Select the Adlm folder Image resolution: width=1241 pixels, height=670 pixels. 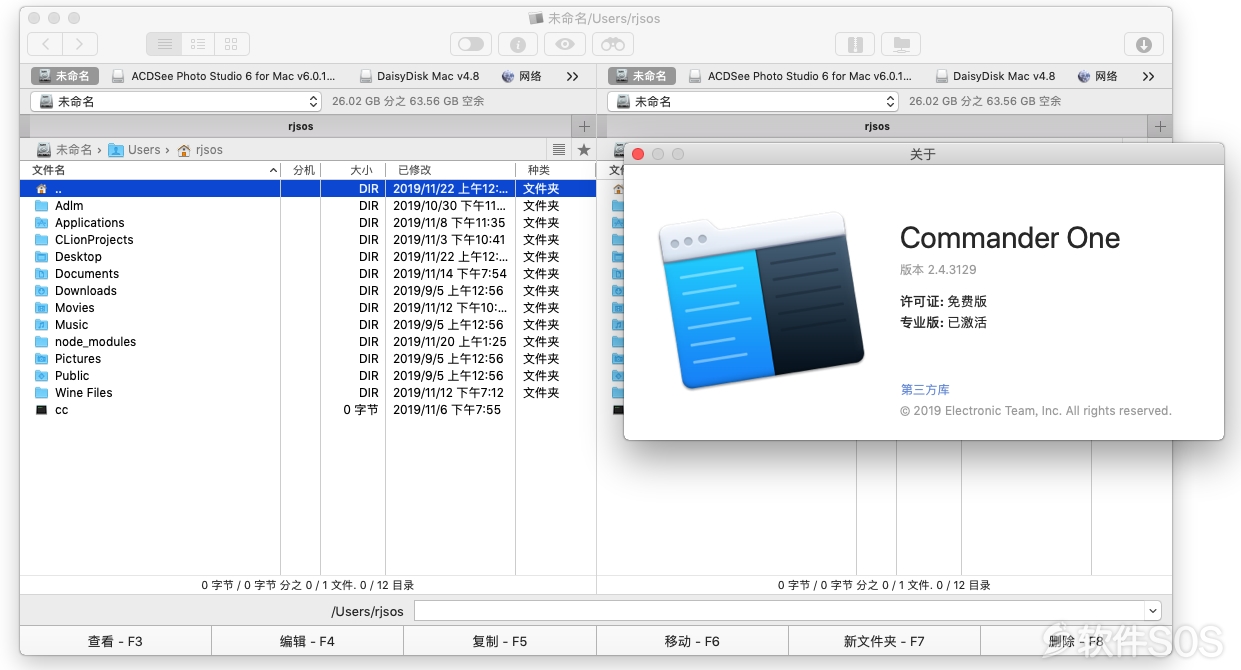pos(308,206)
